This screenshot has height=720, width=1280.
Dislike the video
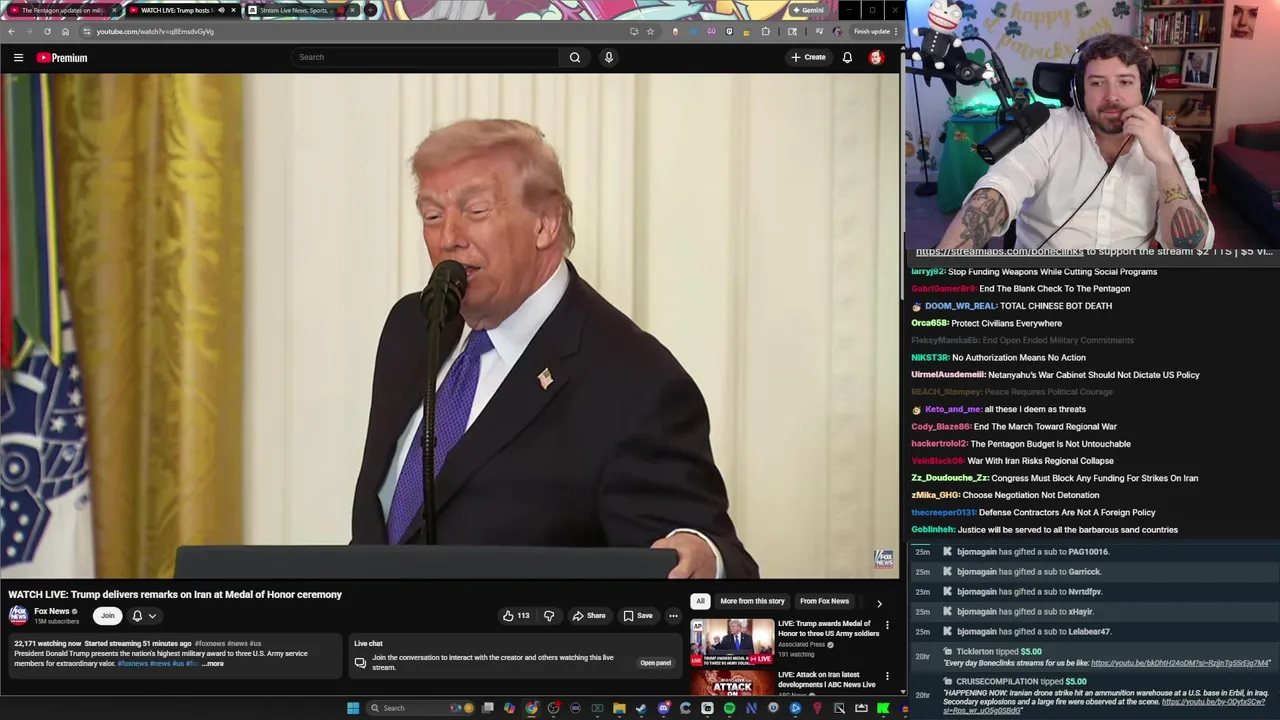click(x=549, y=615)
